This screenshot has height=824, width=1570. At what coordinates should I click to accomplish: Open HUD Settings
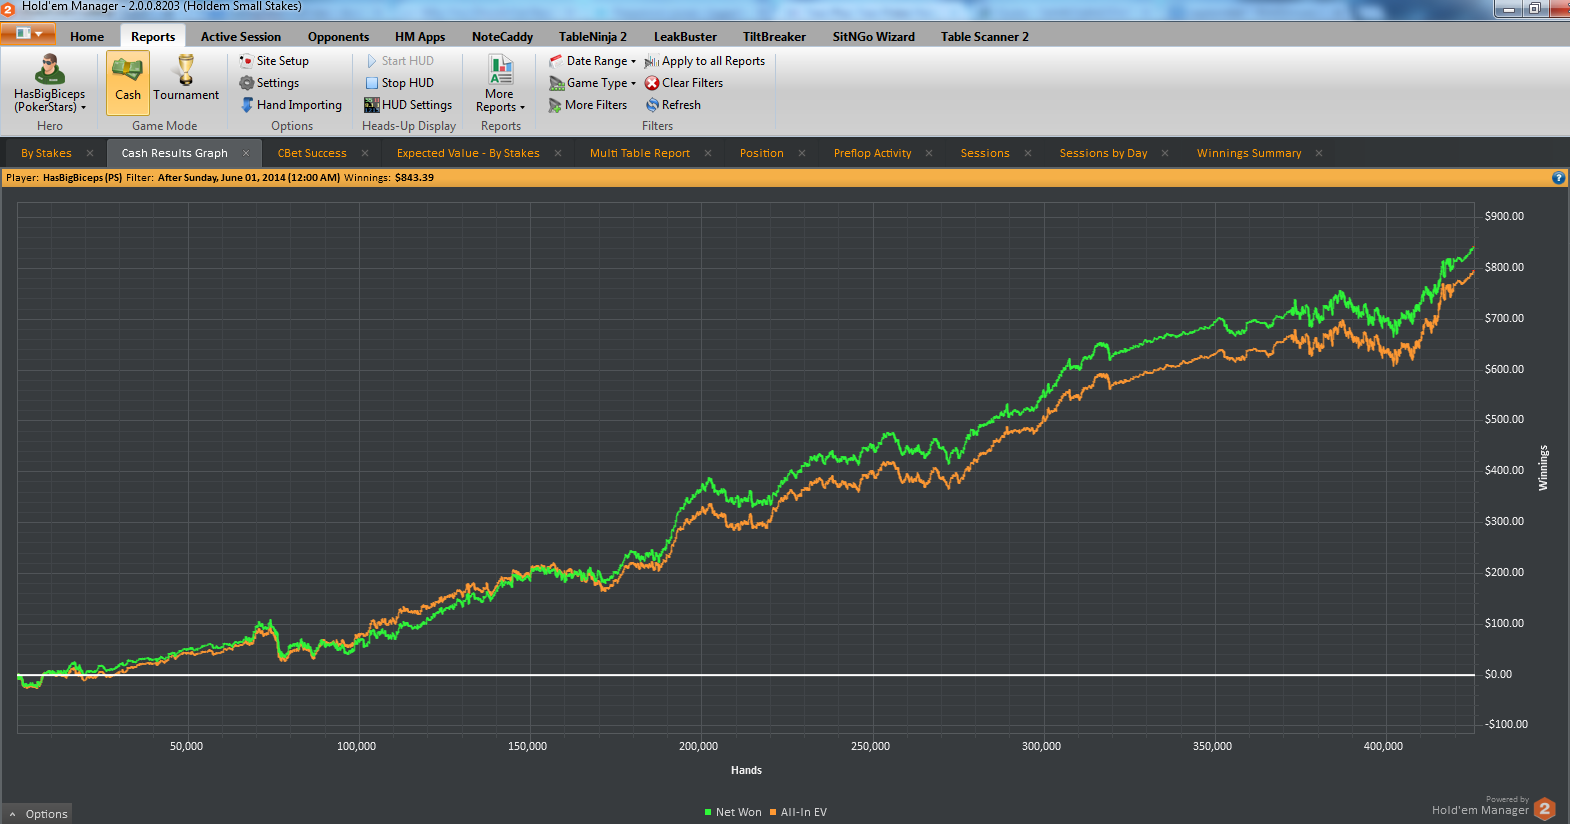[408, 105]
